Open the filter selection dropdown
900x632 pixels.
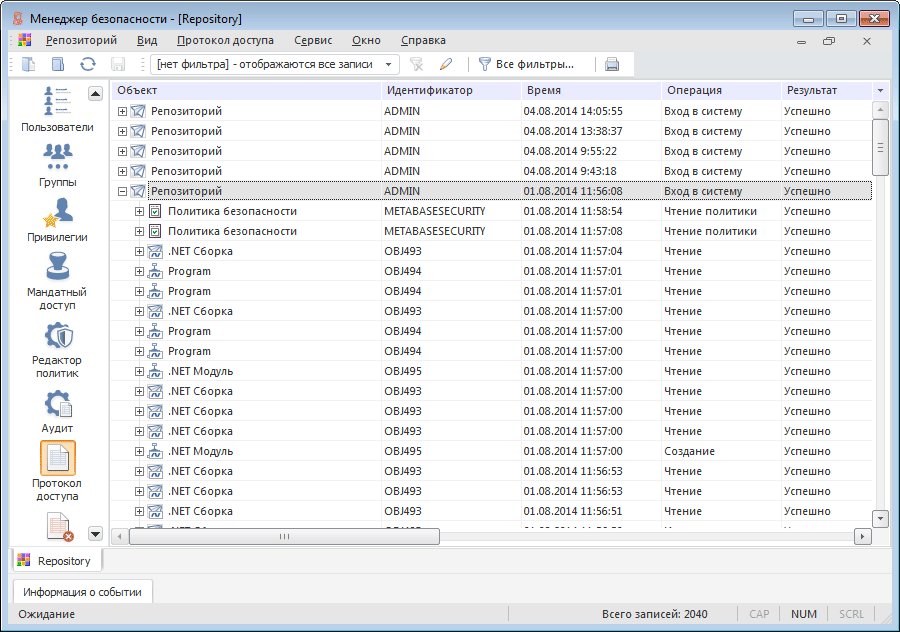click(x=389, y=64)
